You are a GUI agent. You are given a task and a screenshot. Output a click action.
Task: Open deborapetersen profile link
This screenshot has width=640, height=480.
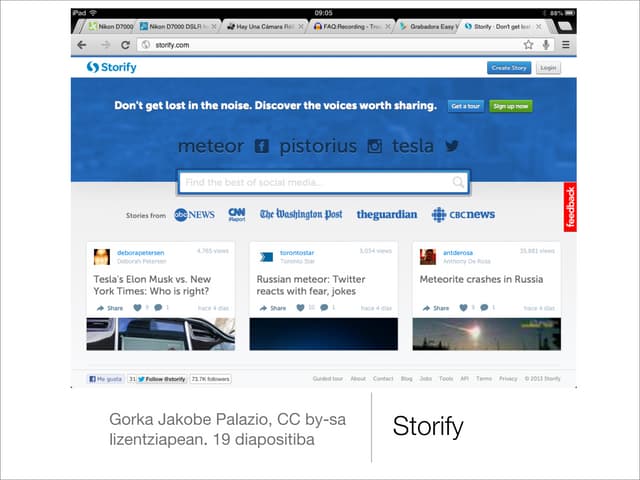pyautogui.click(x=140, y=253)
